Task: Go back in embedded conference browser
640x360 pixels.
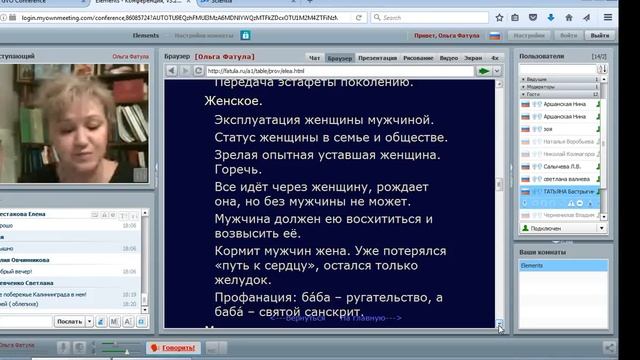Action: tap(171, 71)
